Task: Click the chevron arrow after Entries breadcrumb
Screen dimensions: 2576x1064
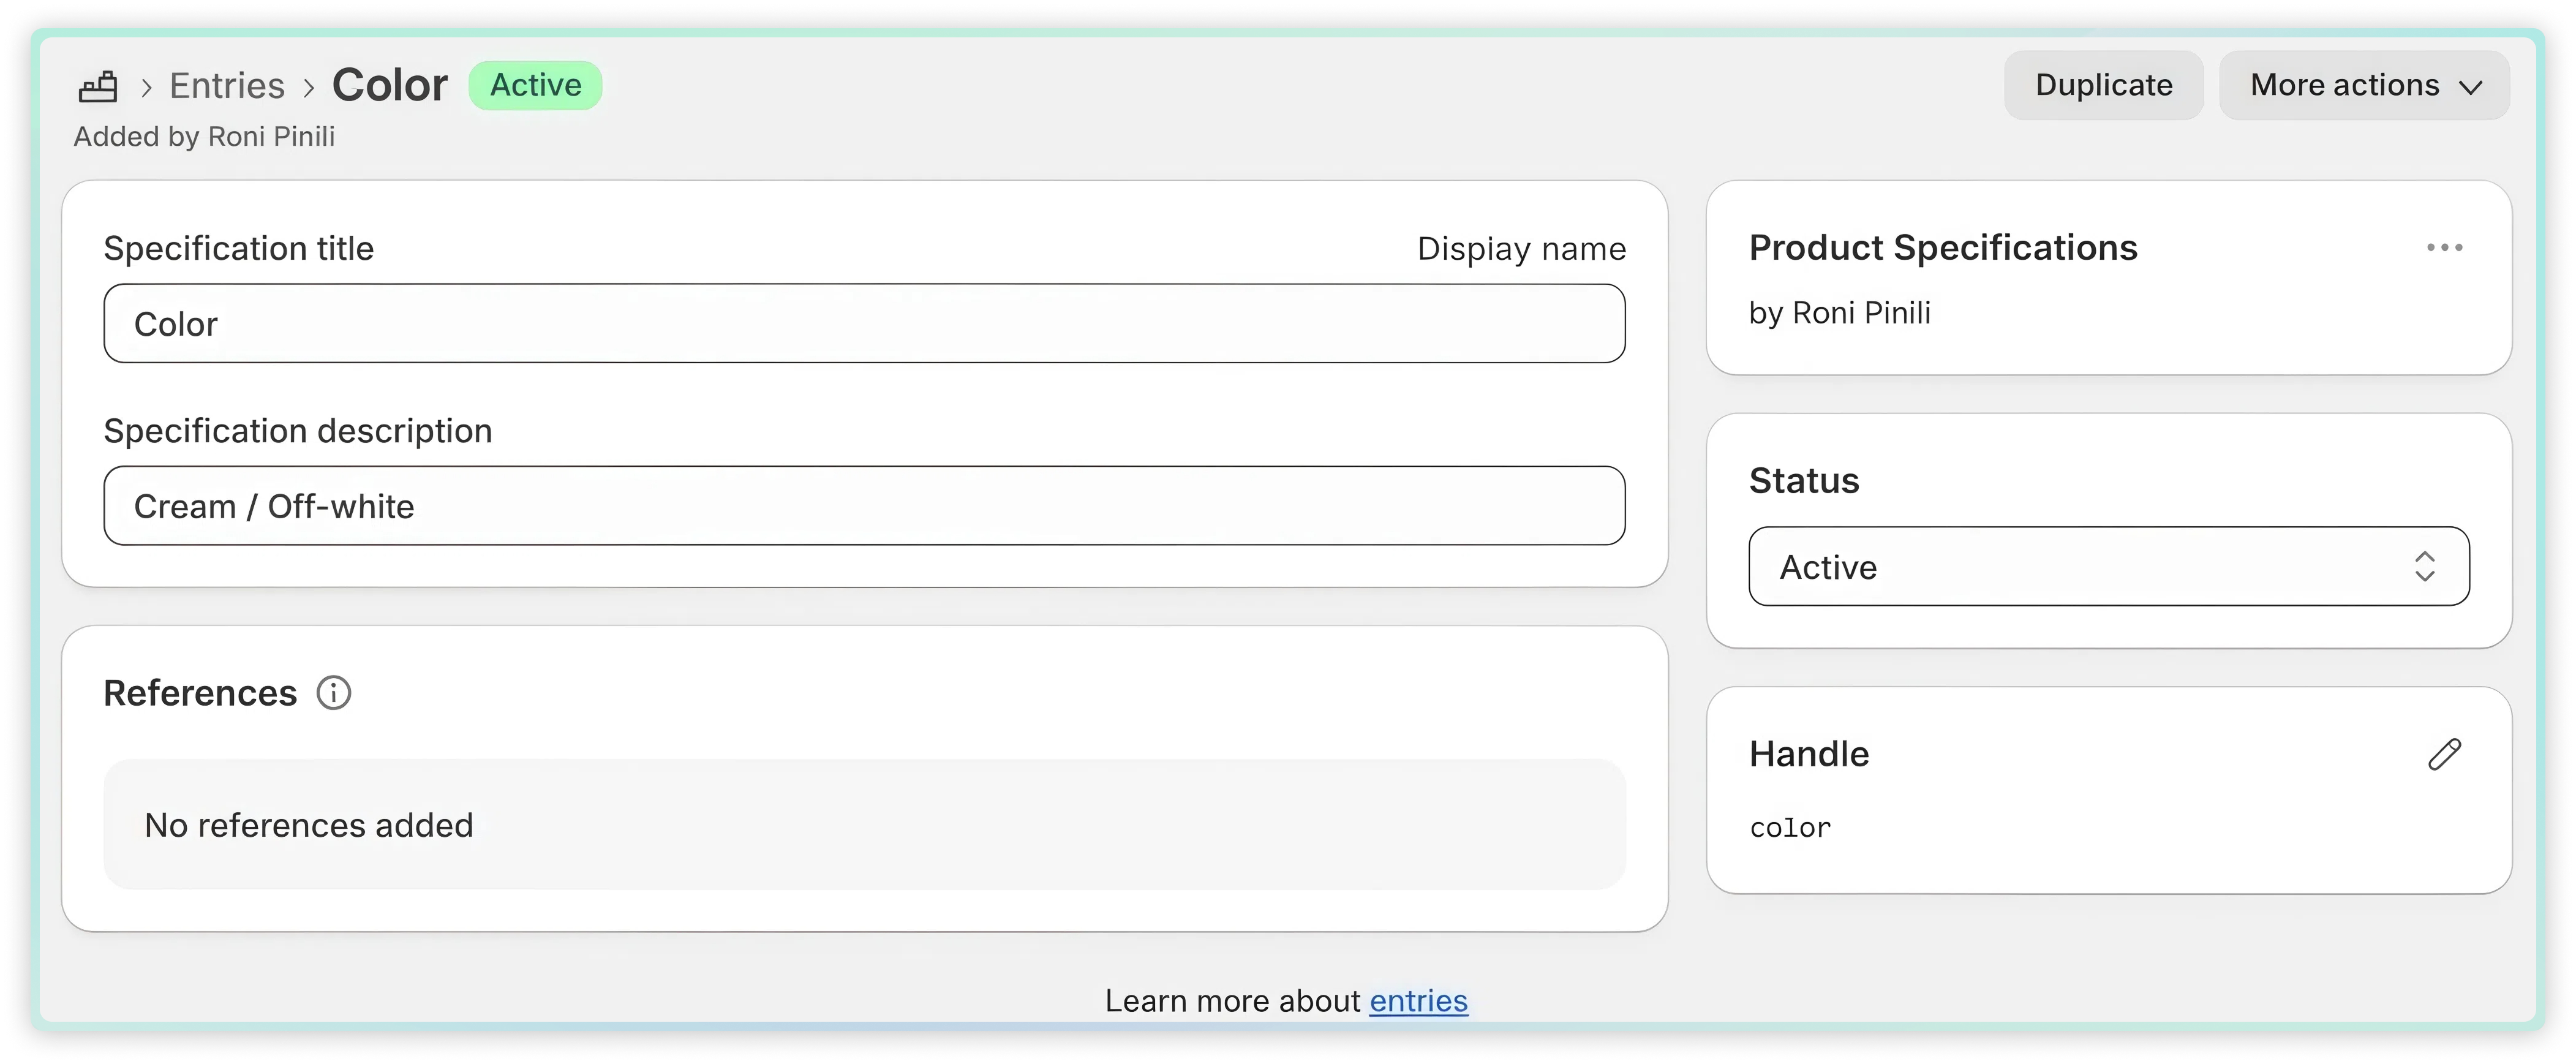Action: pos(309,88)
